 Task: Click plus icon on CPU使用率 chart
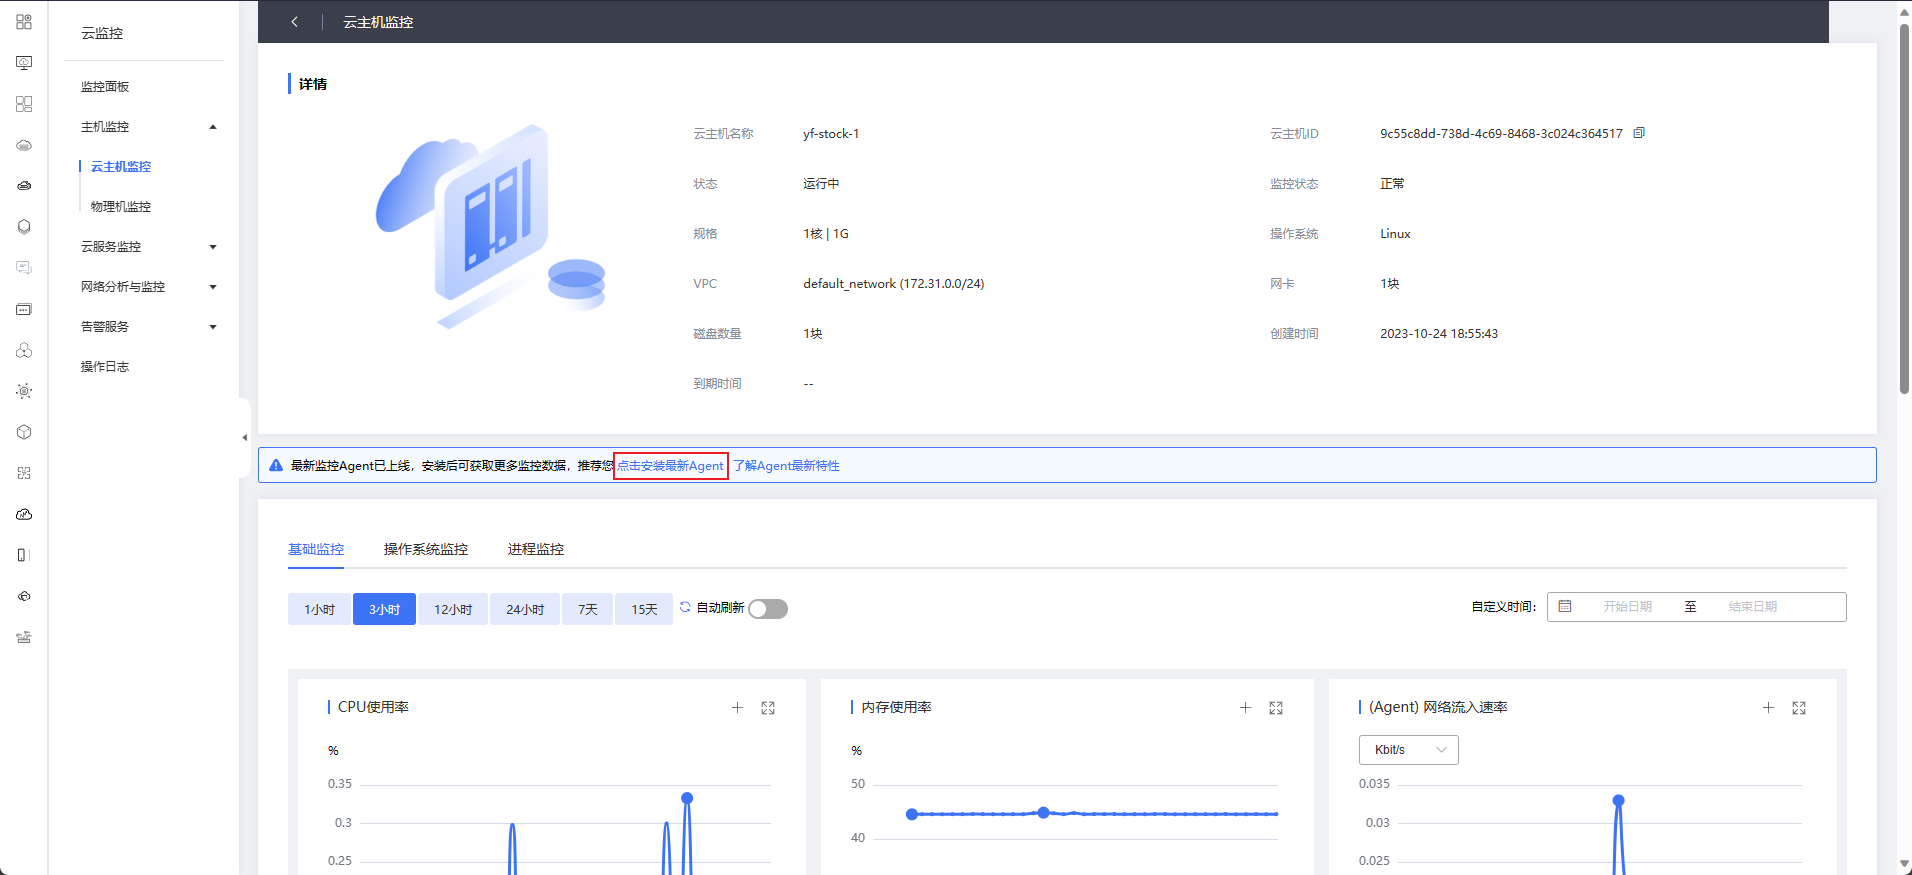click(x=737, y=708)
